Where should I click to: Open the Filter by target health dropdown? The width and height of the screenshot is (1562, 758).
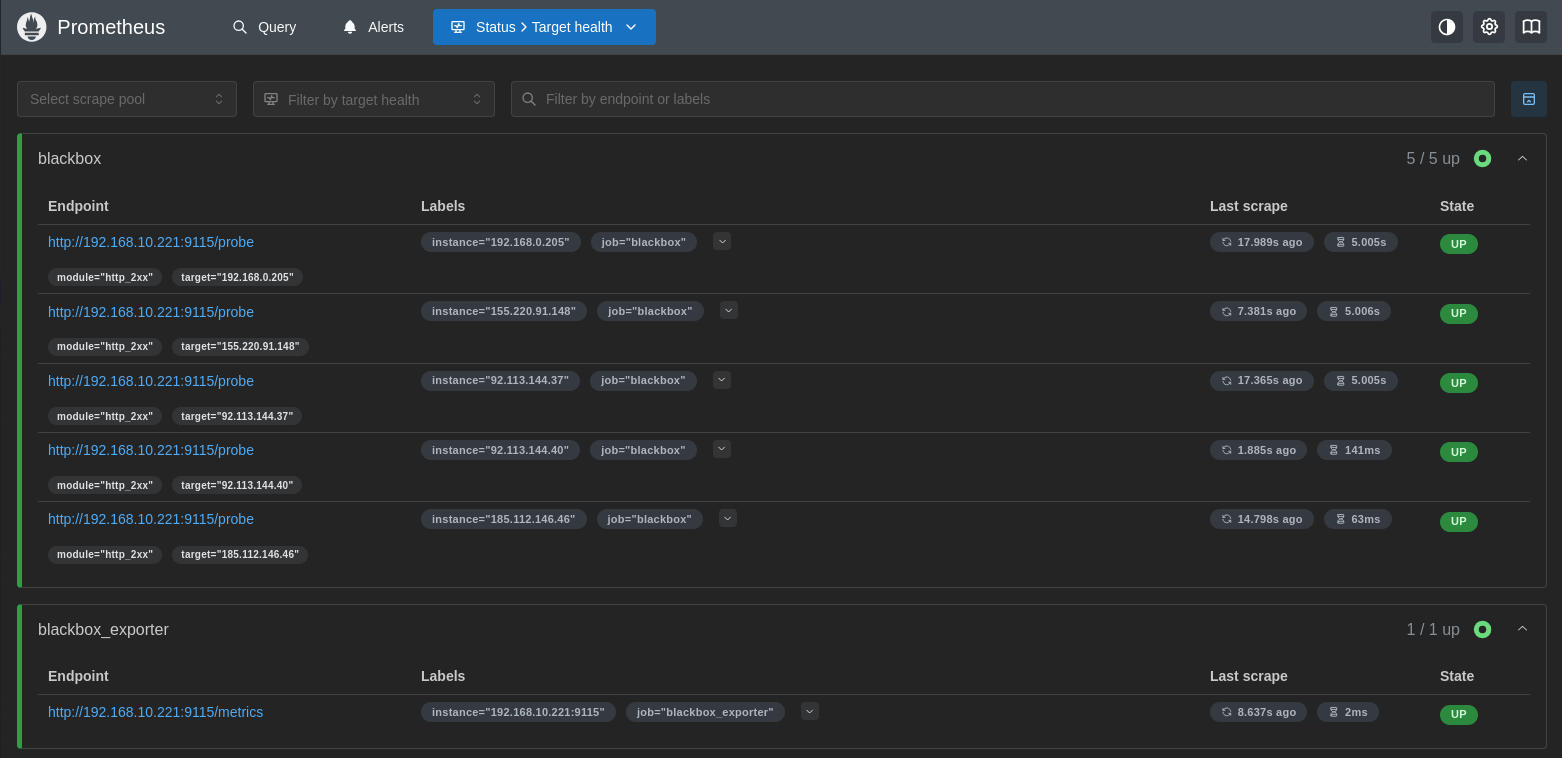point(373,99)
